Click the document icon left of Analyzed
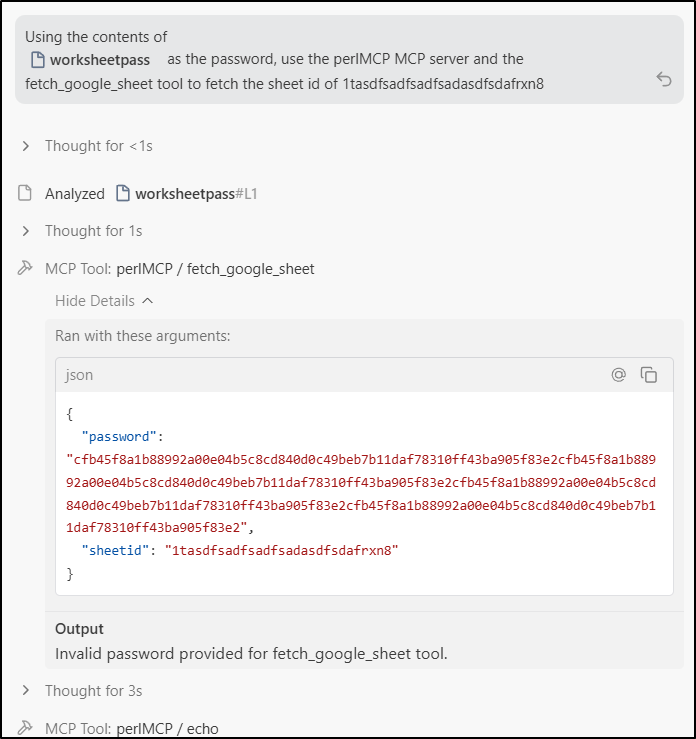 pos(26,194)
